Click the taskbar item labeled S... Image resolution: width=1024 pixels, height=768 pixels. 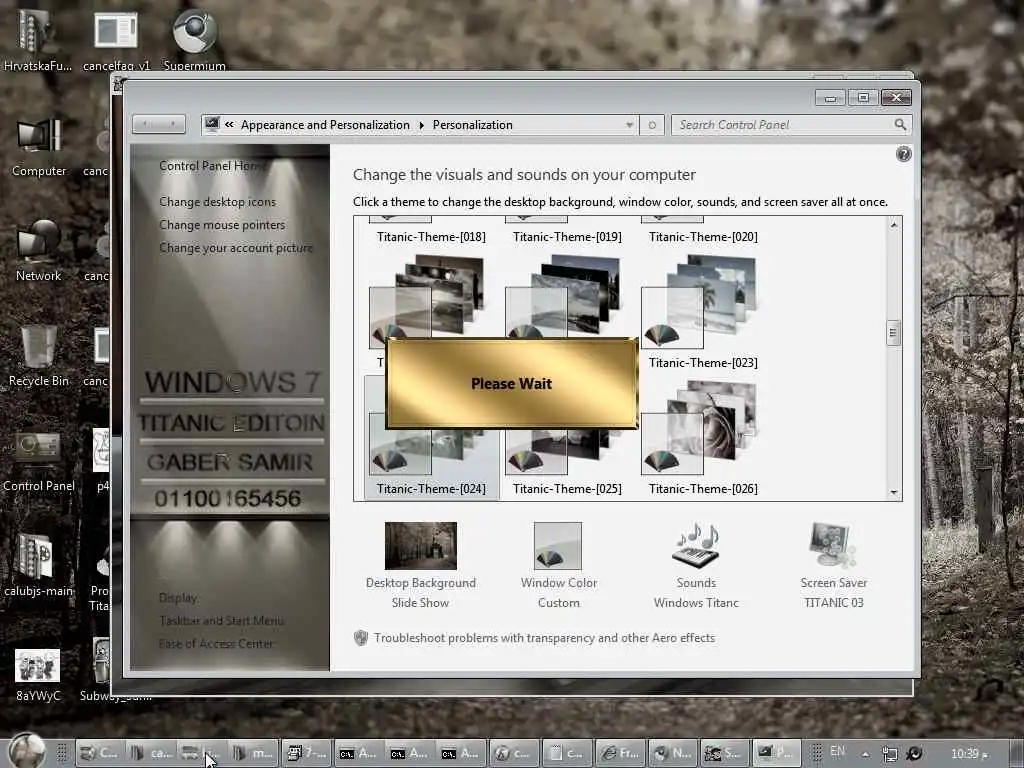[x=724, y=754]
